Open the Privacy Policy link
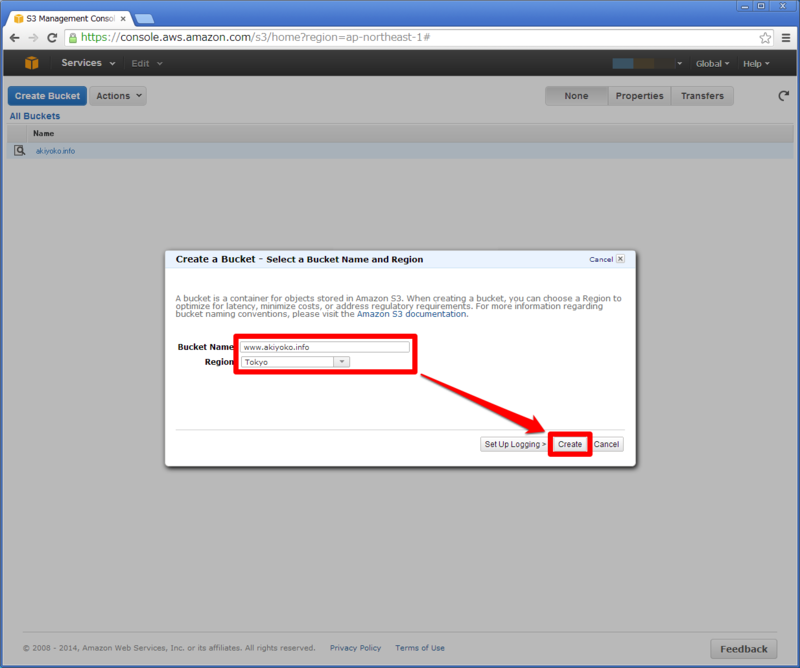 click(355, 648)
